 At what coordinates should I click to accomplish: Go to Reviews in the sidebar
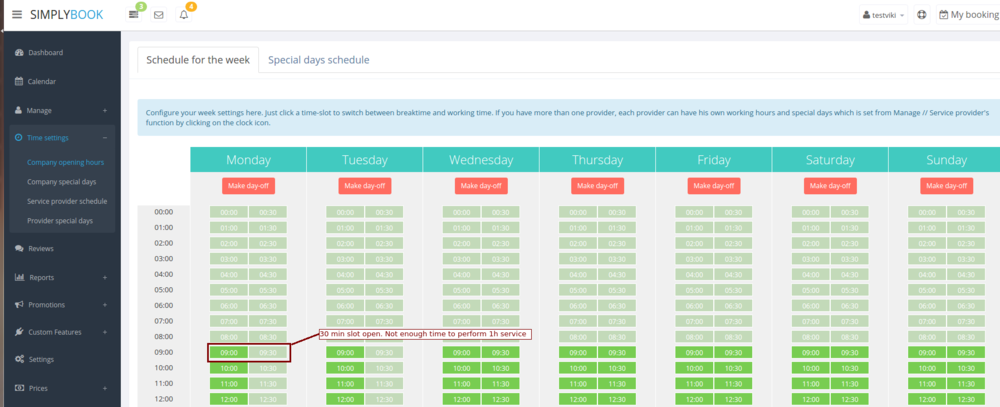coord(41,248)
